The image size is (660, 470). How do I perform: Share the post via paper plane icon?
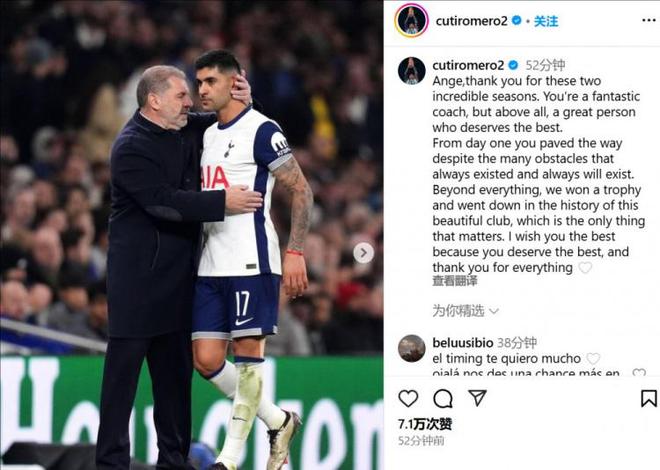click(x=477, y=398)
